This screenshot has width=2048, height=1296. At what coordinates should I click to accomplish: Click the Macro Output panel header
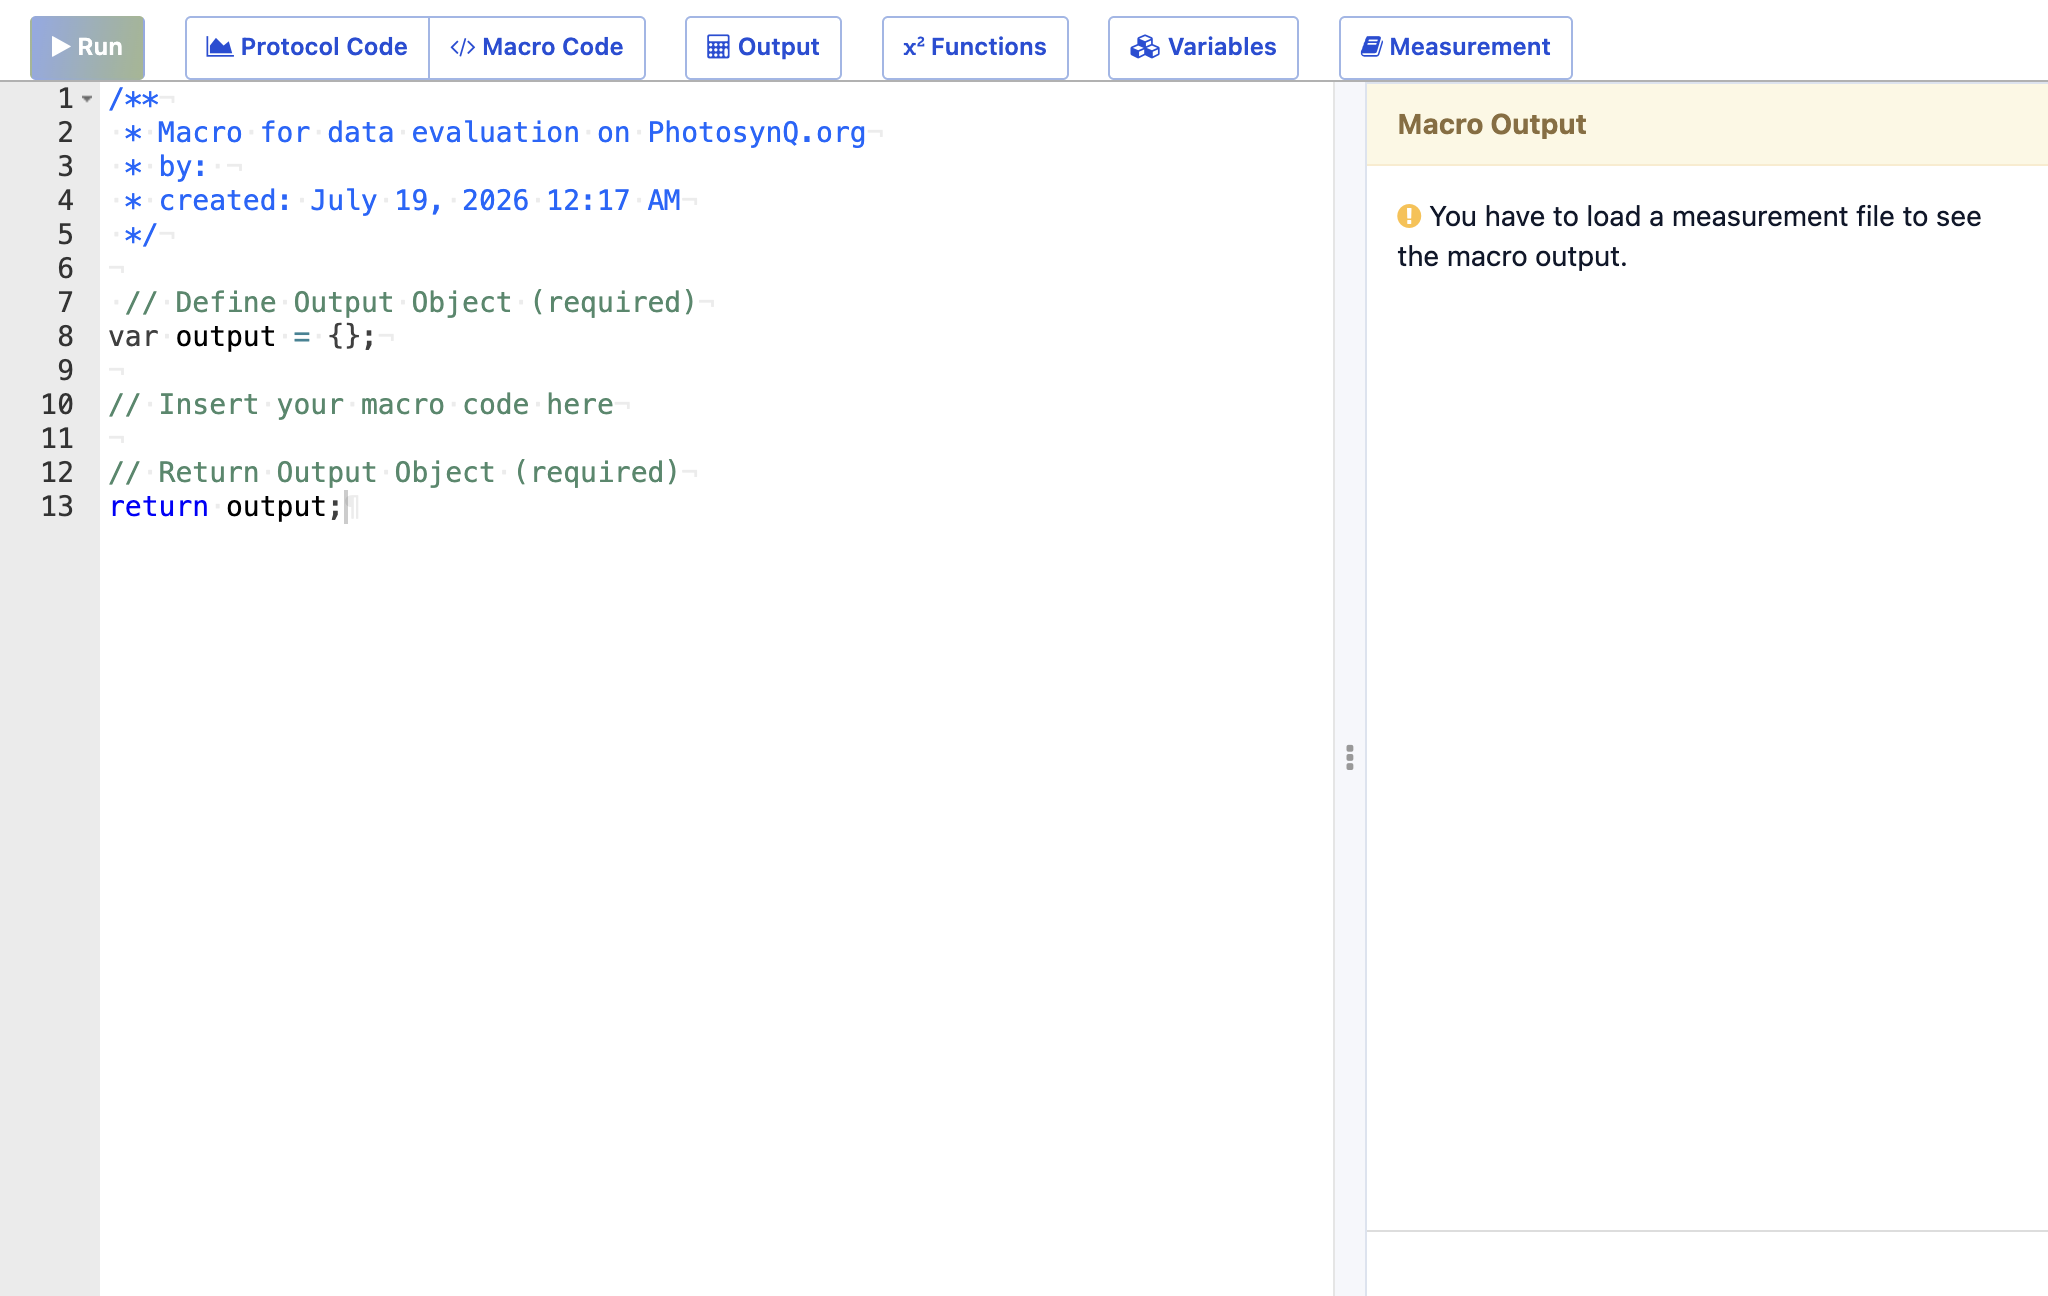tap(1707, 124)
